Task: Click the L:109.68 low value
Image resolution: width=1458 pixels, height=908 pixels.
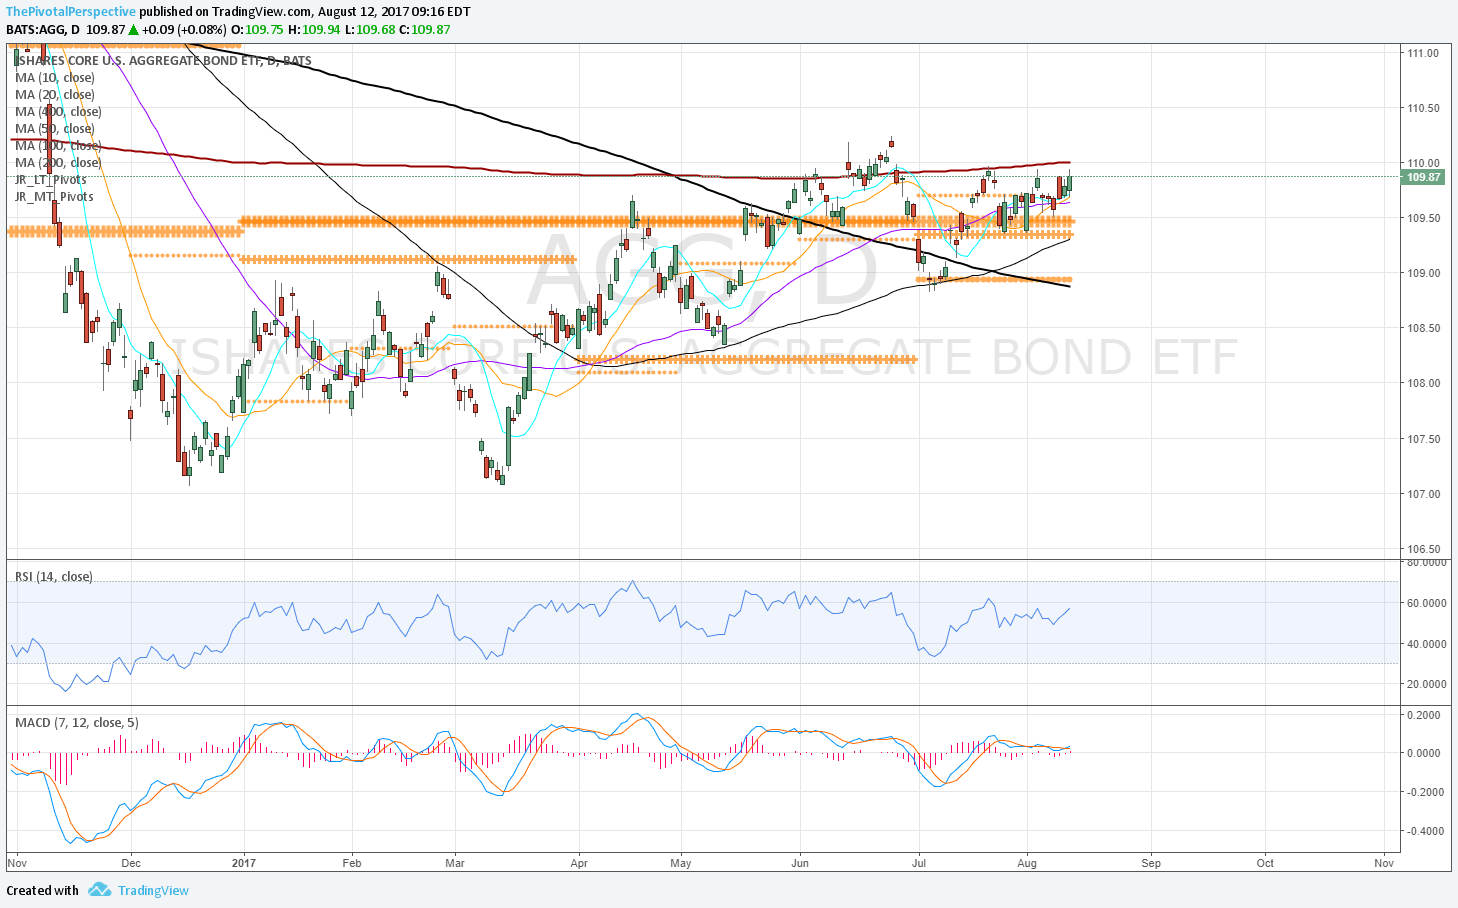Action: pyautogui.click(x=369, y=30)
